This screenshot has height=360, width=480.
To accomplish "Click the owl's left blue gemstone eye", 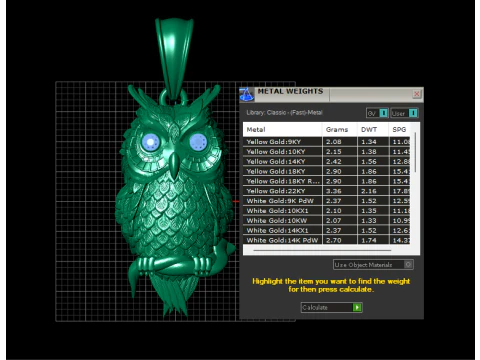I will point(151,142).
